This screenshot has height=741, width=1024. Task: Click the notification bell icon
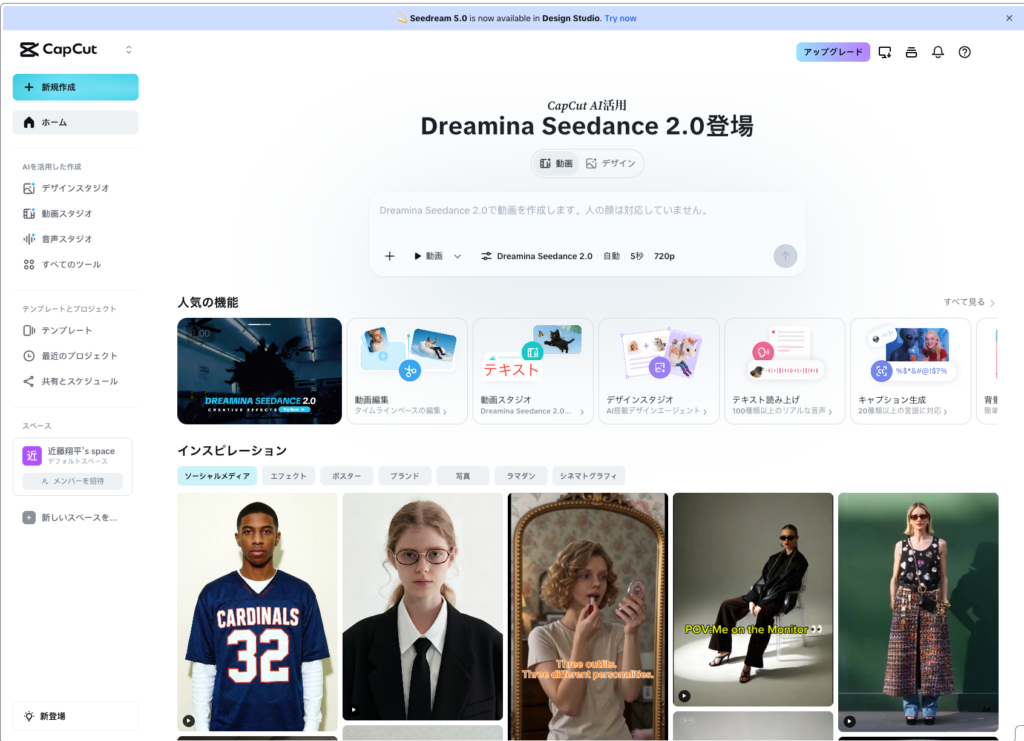click(938, 52)
